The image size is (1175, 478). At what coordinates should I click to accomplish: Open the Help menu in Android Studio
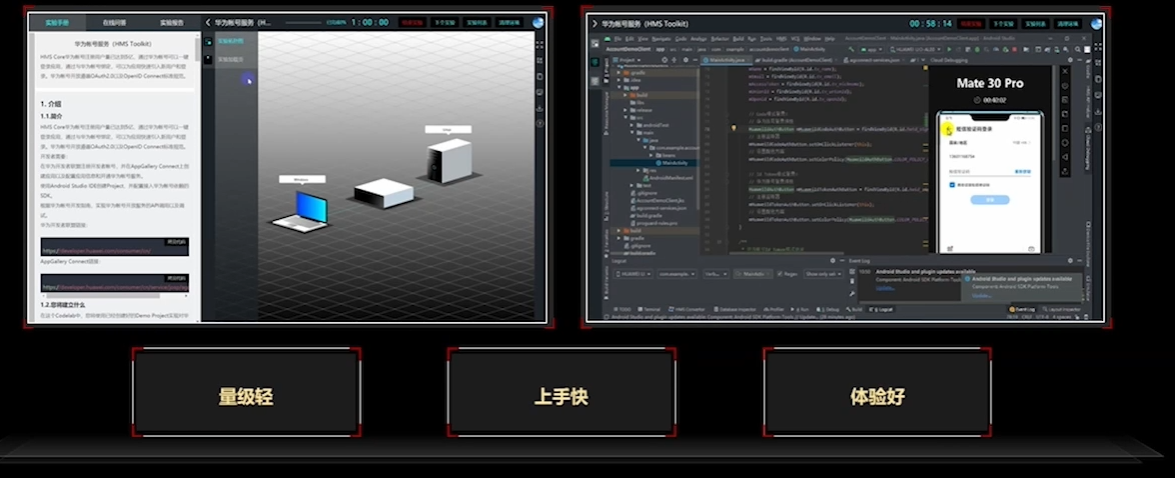point(830,38)
